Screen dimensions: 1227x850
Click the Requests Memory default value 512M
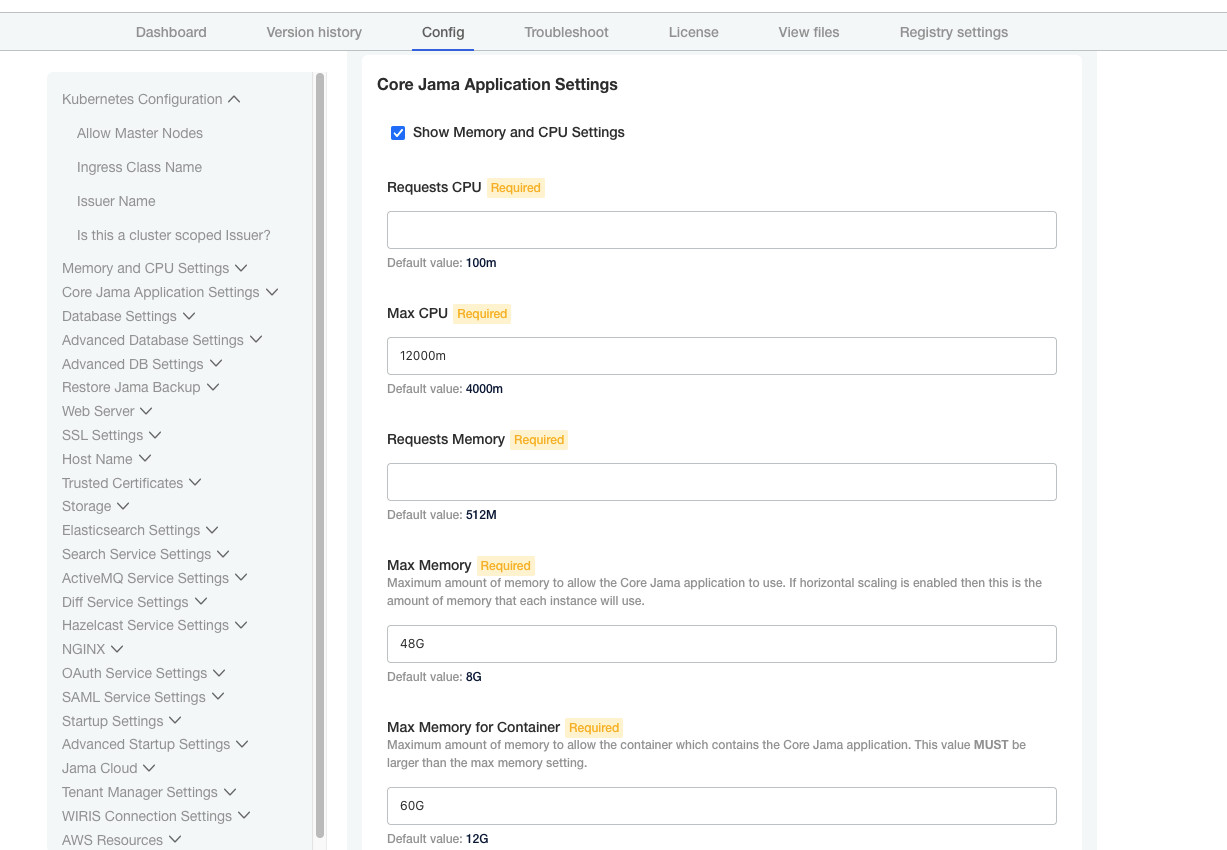click(481, 515)
